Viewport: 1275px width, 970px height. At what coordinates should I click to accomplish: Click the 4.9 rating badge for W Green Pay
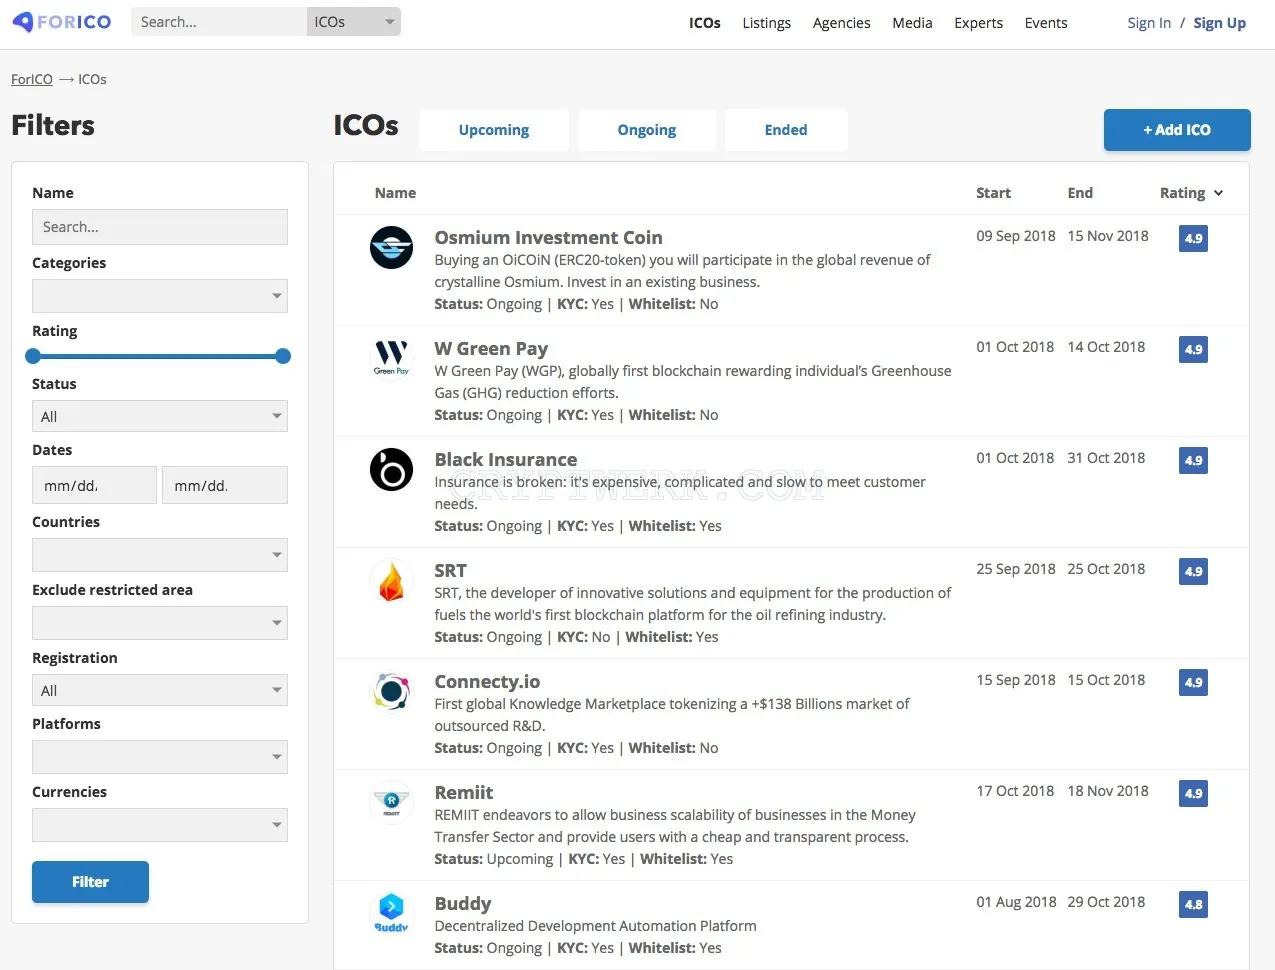coord(1193,349)
